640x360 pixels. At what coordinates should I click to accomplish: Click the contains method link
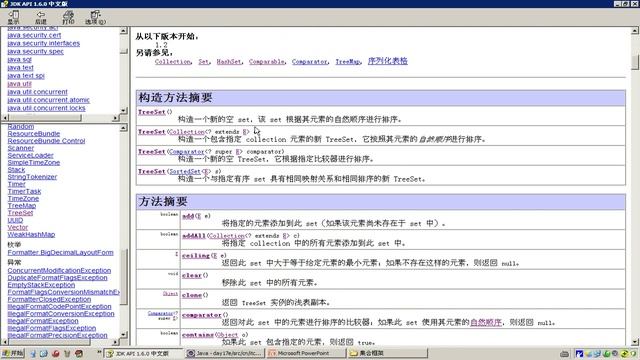pos(198,335)
